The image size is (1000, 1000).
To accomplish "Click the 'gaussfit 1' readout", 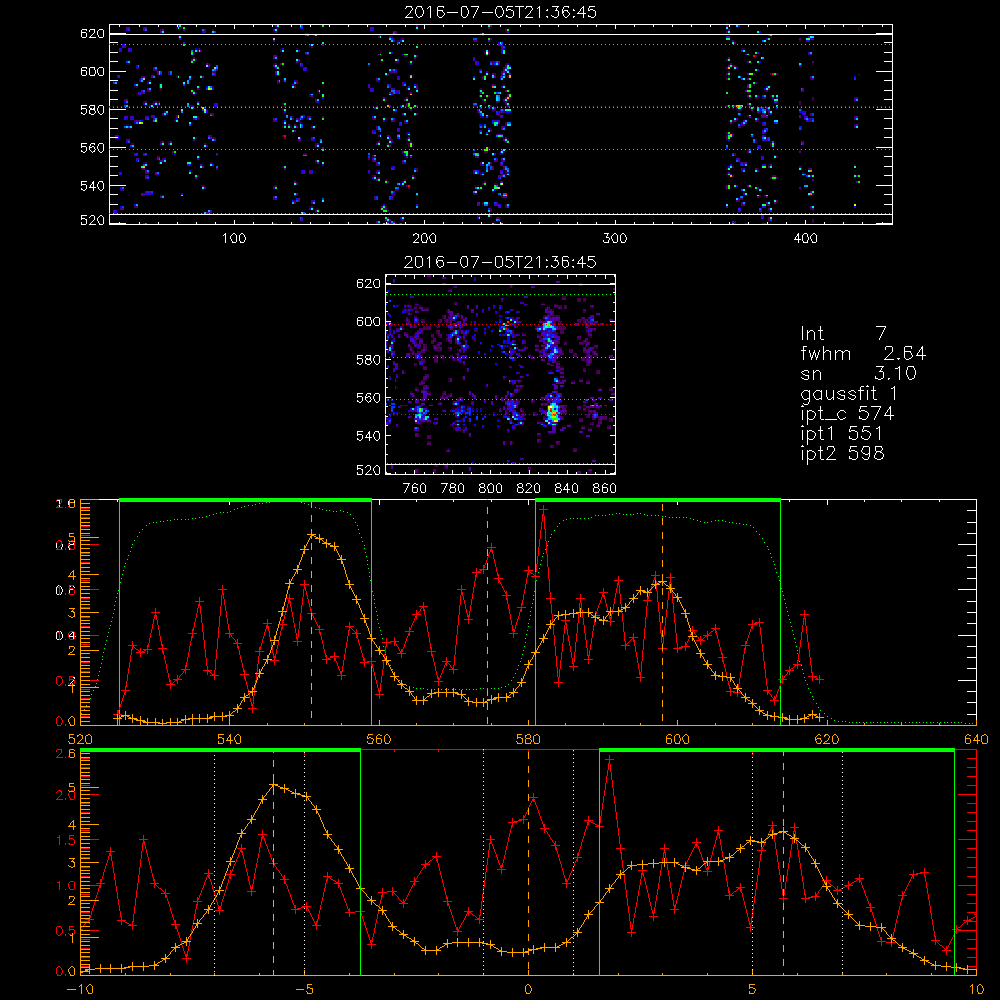I will (x=849, y=393).
